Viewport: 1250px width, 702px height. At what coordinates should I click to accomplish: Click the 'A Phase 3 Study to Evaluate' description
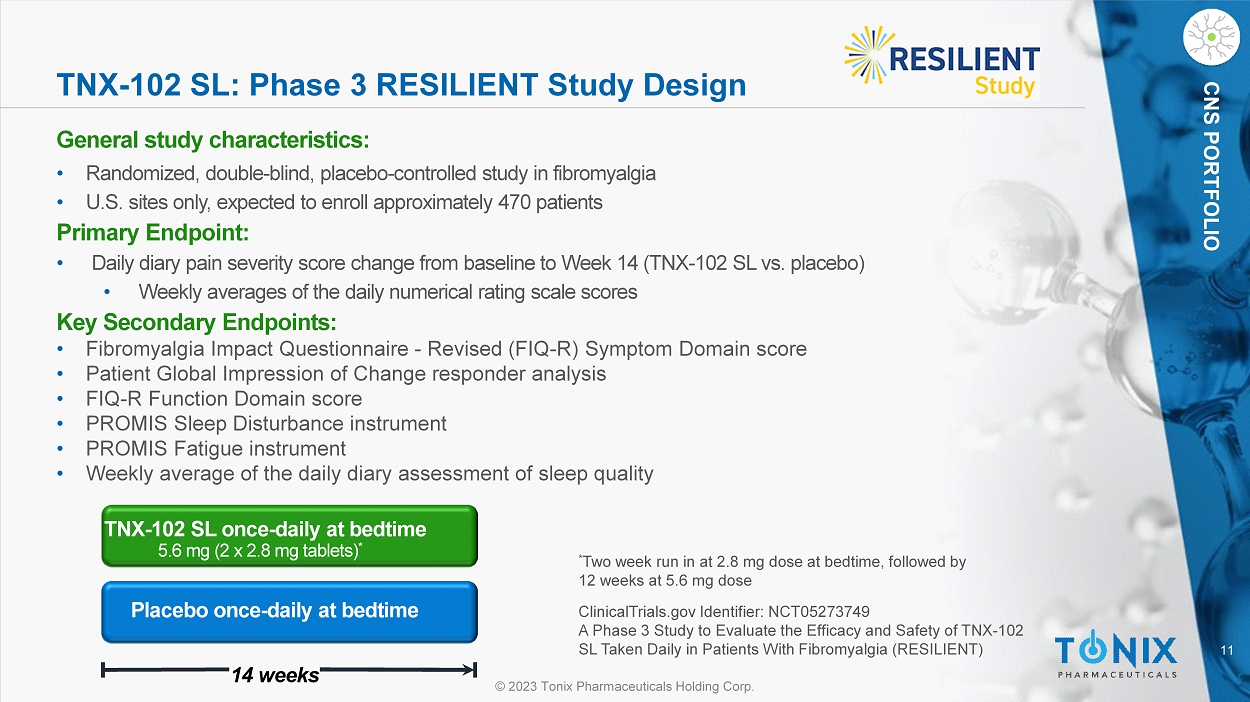800,640
